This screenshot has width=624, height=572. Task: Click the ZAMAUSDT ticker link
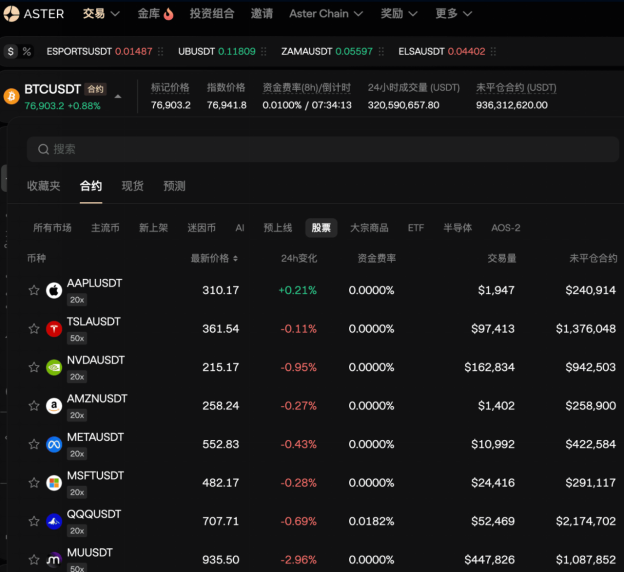pyautogui.click(x=327, y=51)
